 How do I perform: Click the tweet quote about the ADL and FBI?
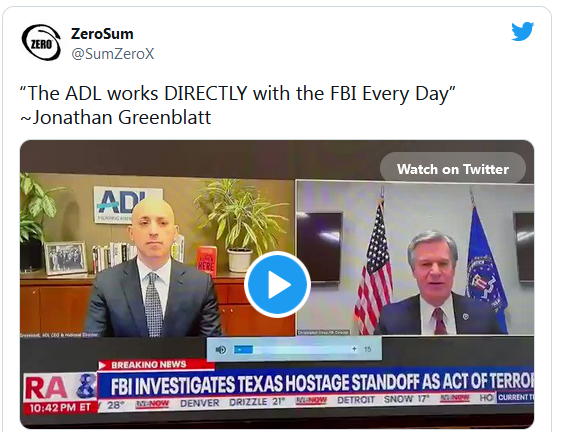point(237,93)
